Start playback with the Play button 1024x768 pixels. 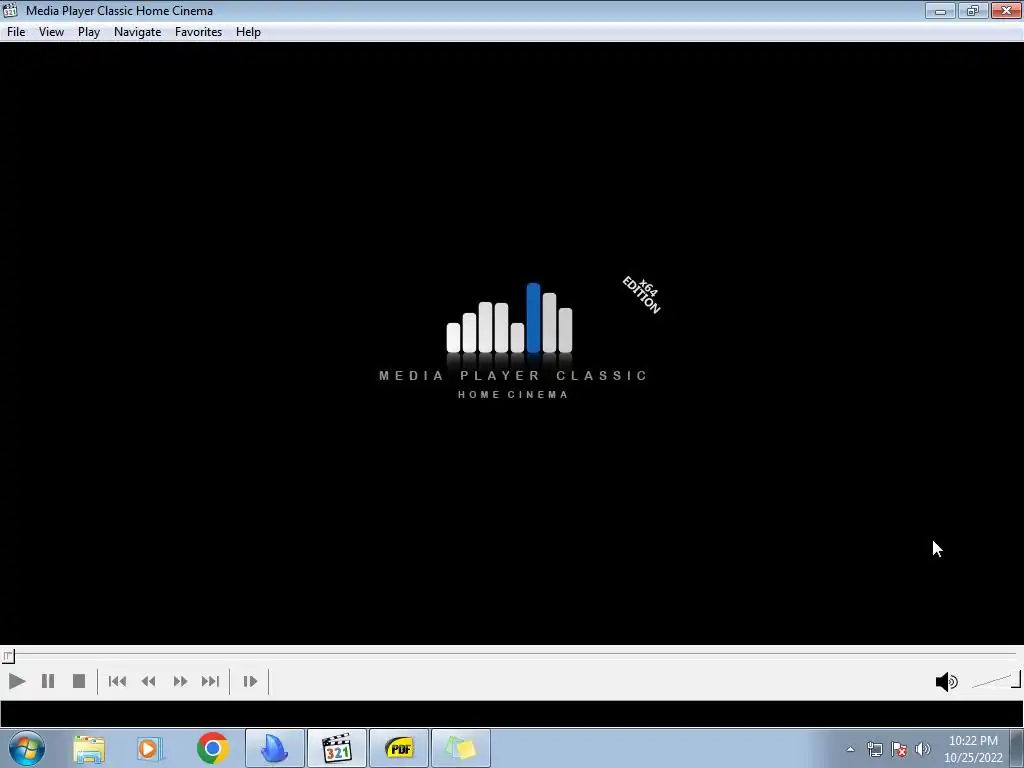click(x=17, y=681)
